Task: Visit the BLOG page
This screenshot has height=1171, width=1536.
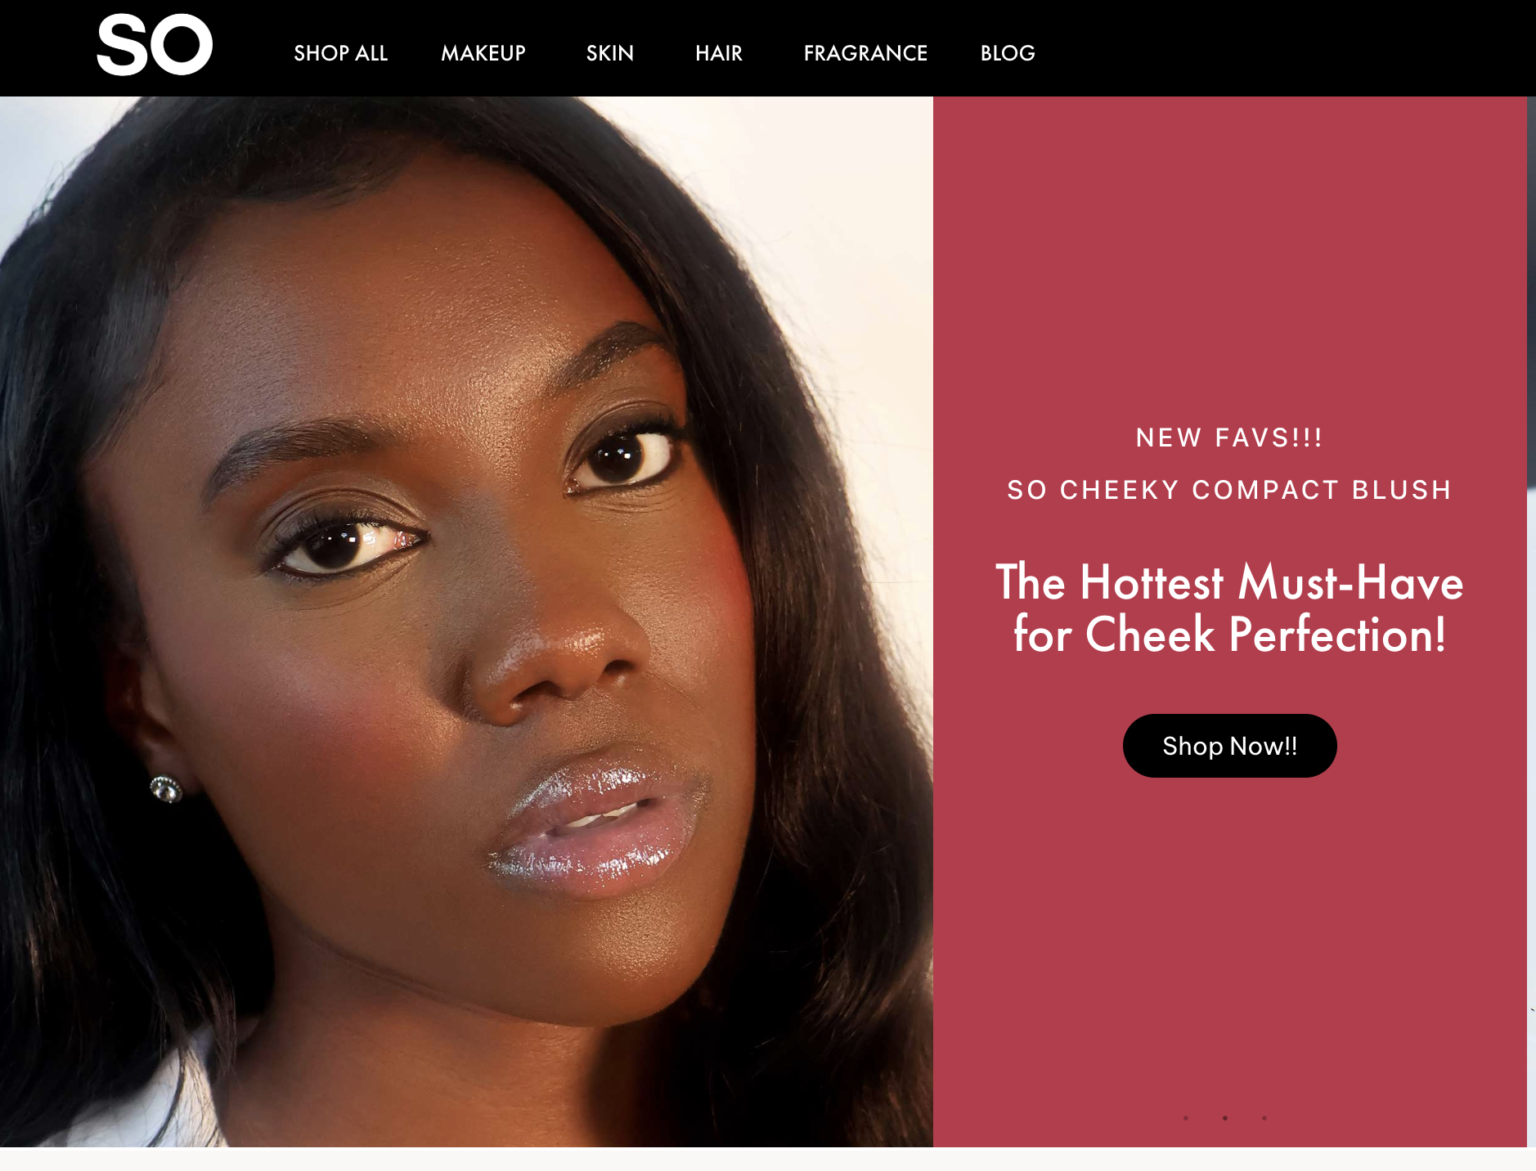Action: pos(1007,53)
